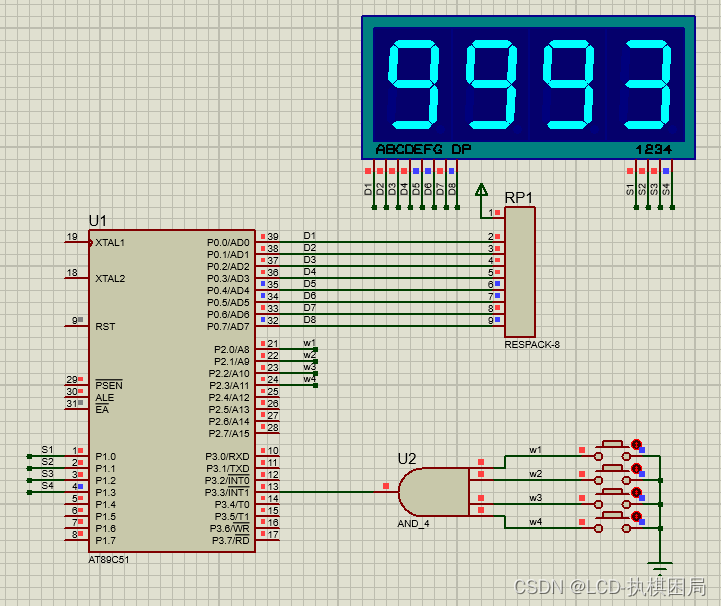Click the P3.7/RD pin label
The image size is (721, 606).
pyautogui.click(x=230, y=540)
